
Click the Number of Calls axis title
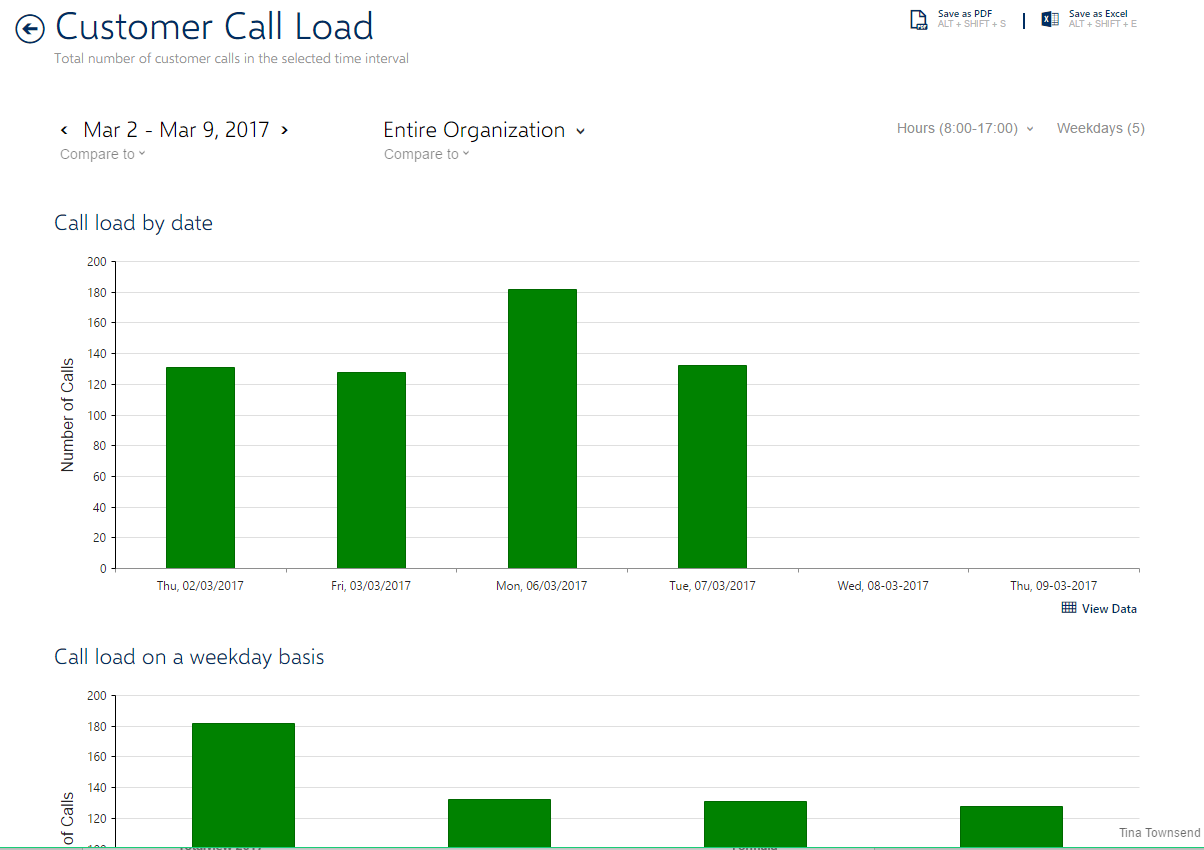(68, 415)
